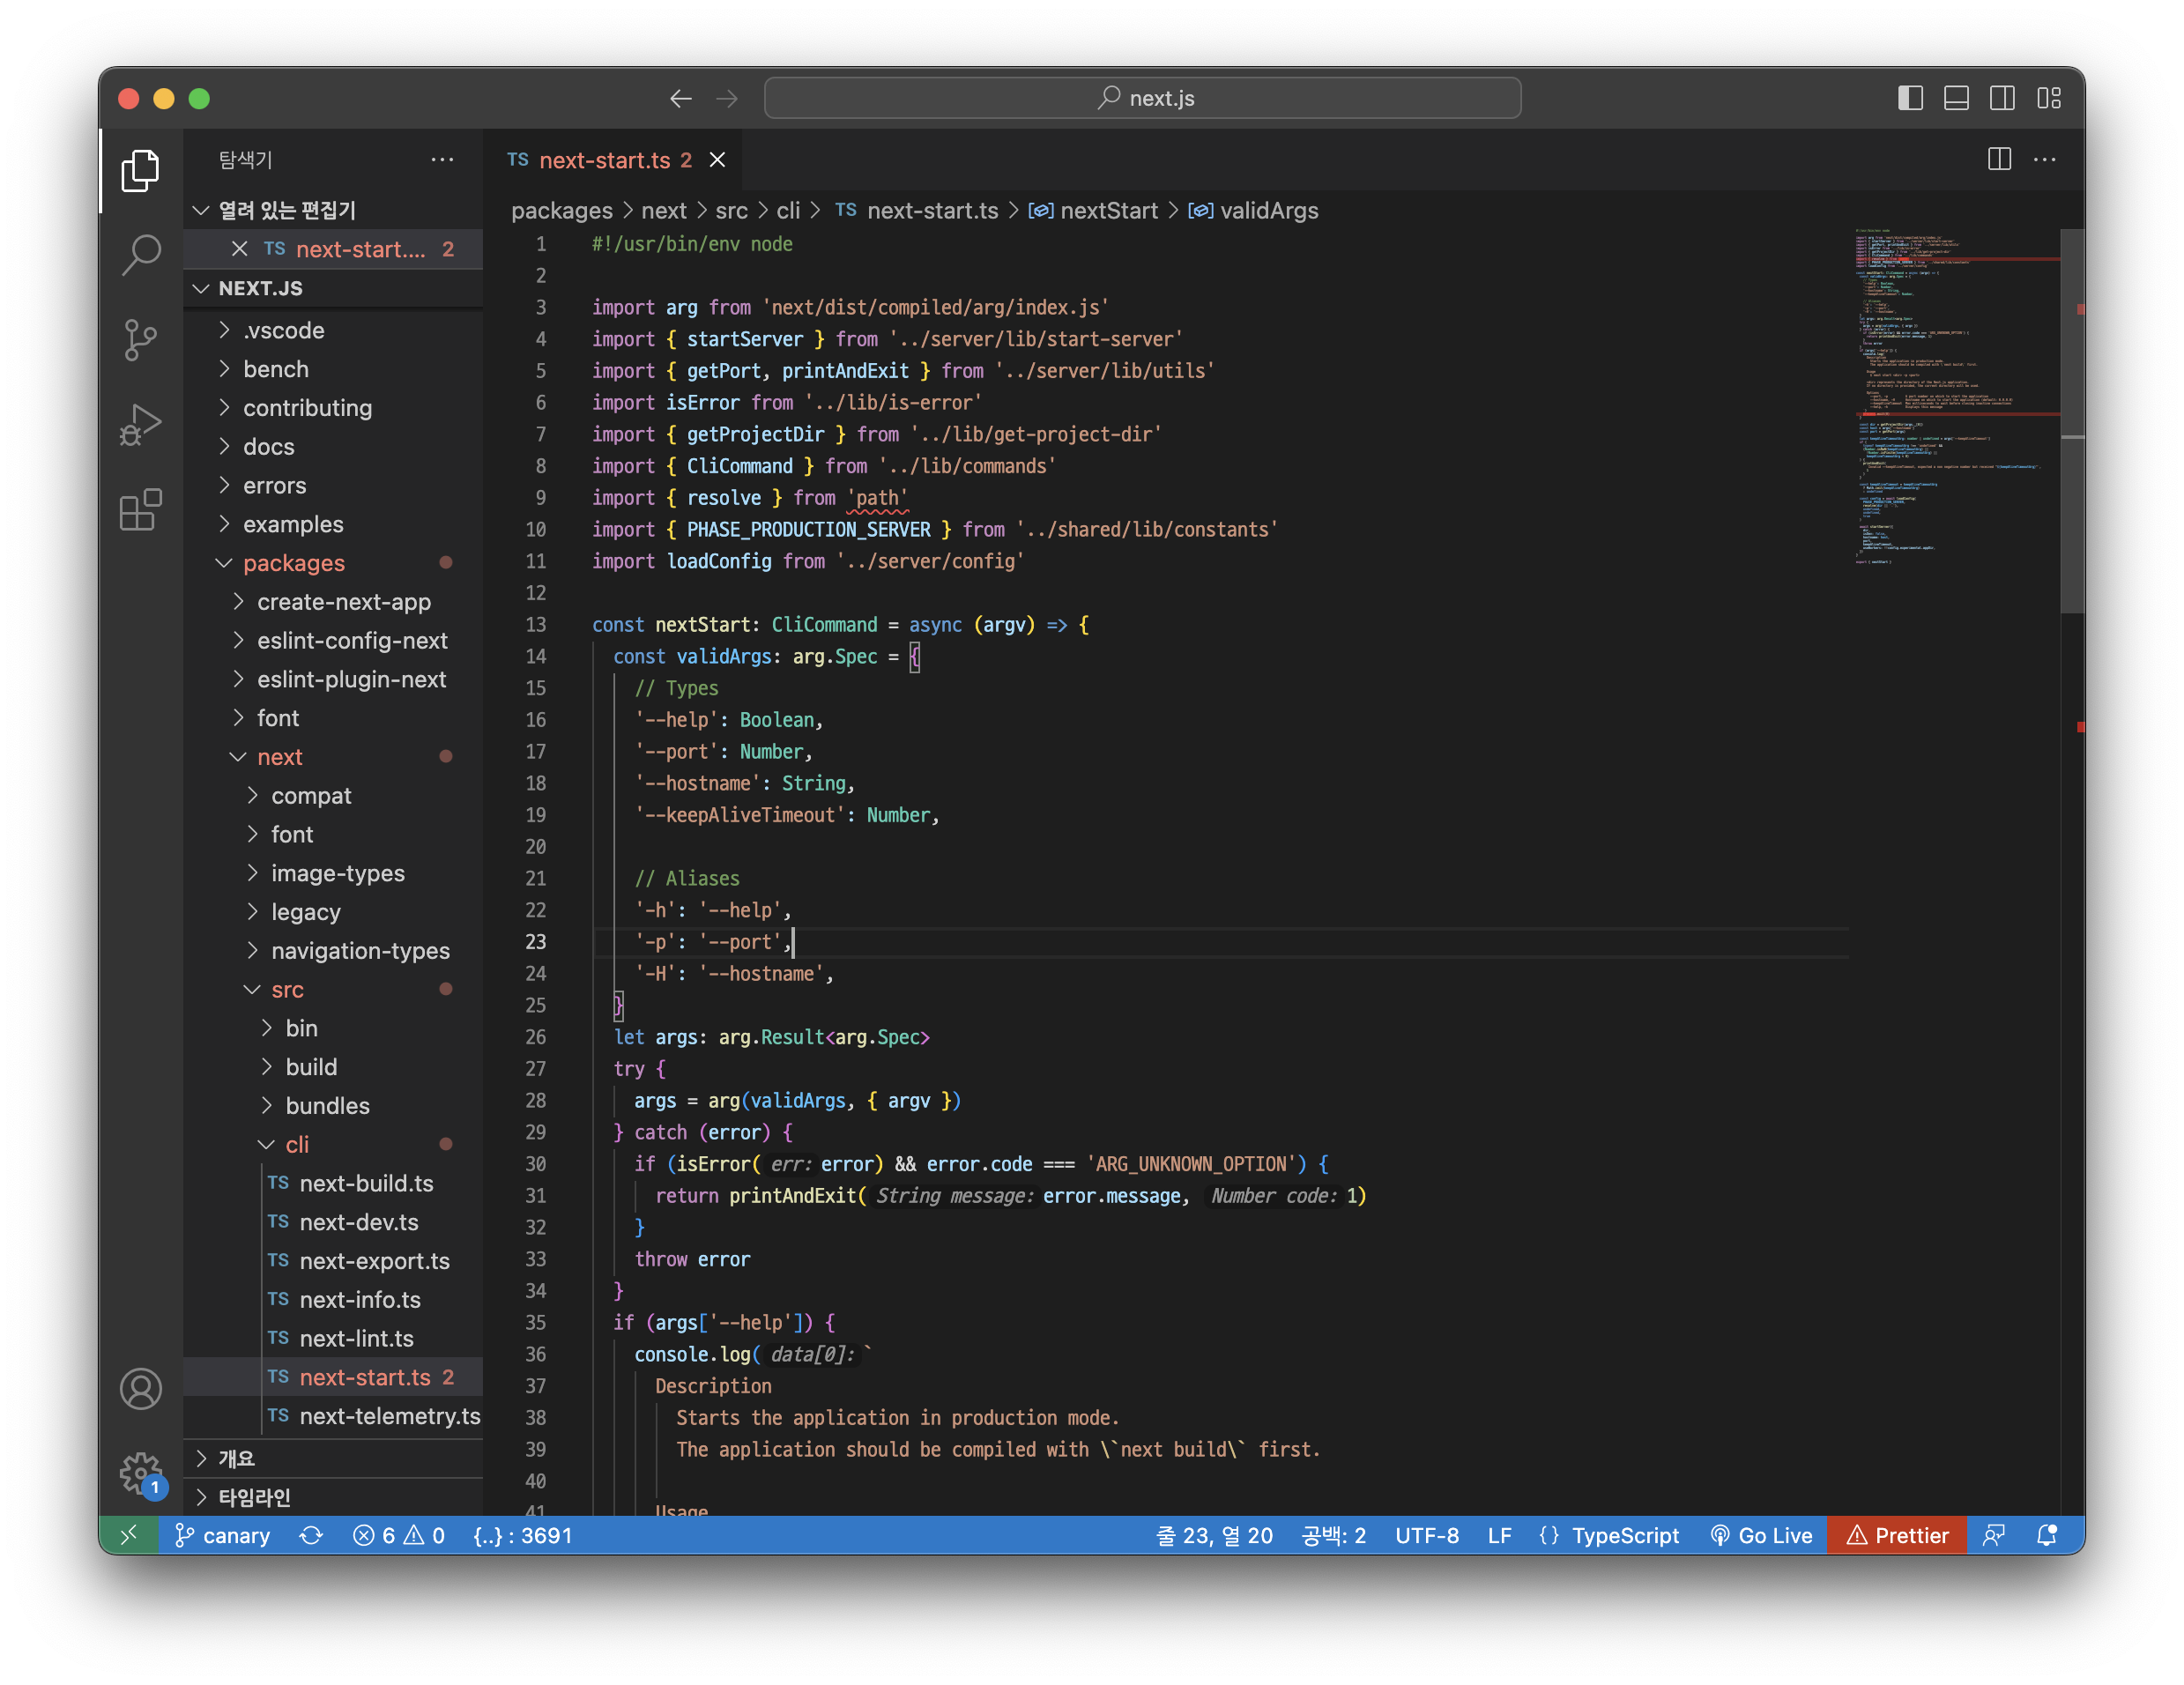Open the Accounts menu icon
This screenshot has height=1685, width=2184.
[x=140, y=1389]
